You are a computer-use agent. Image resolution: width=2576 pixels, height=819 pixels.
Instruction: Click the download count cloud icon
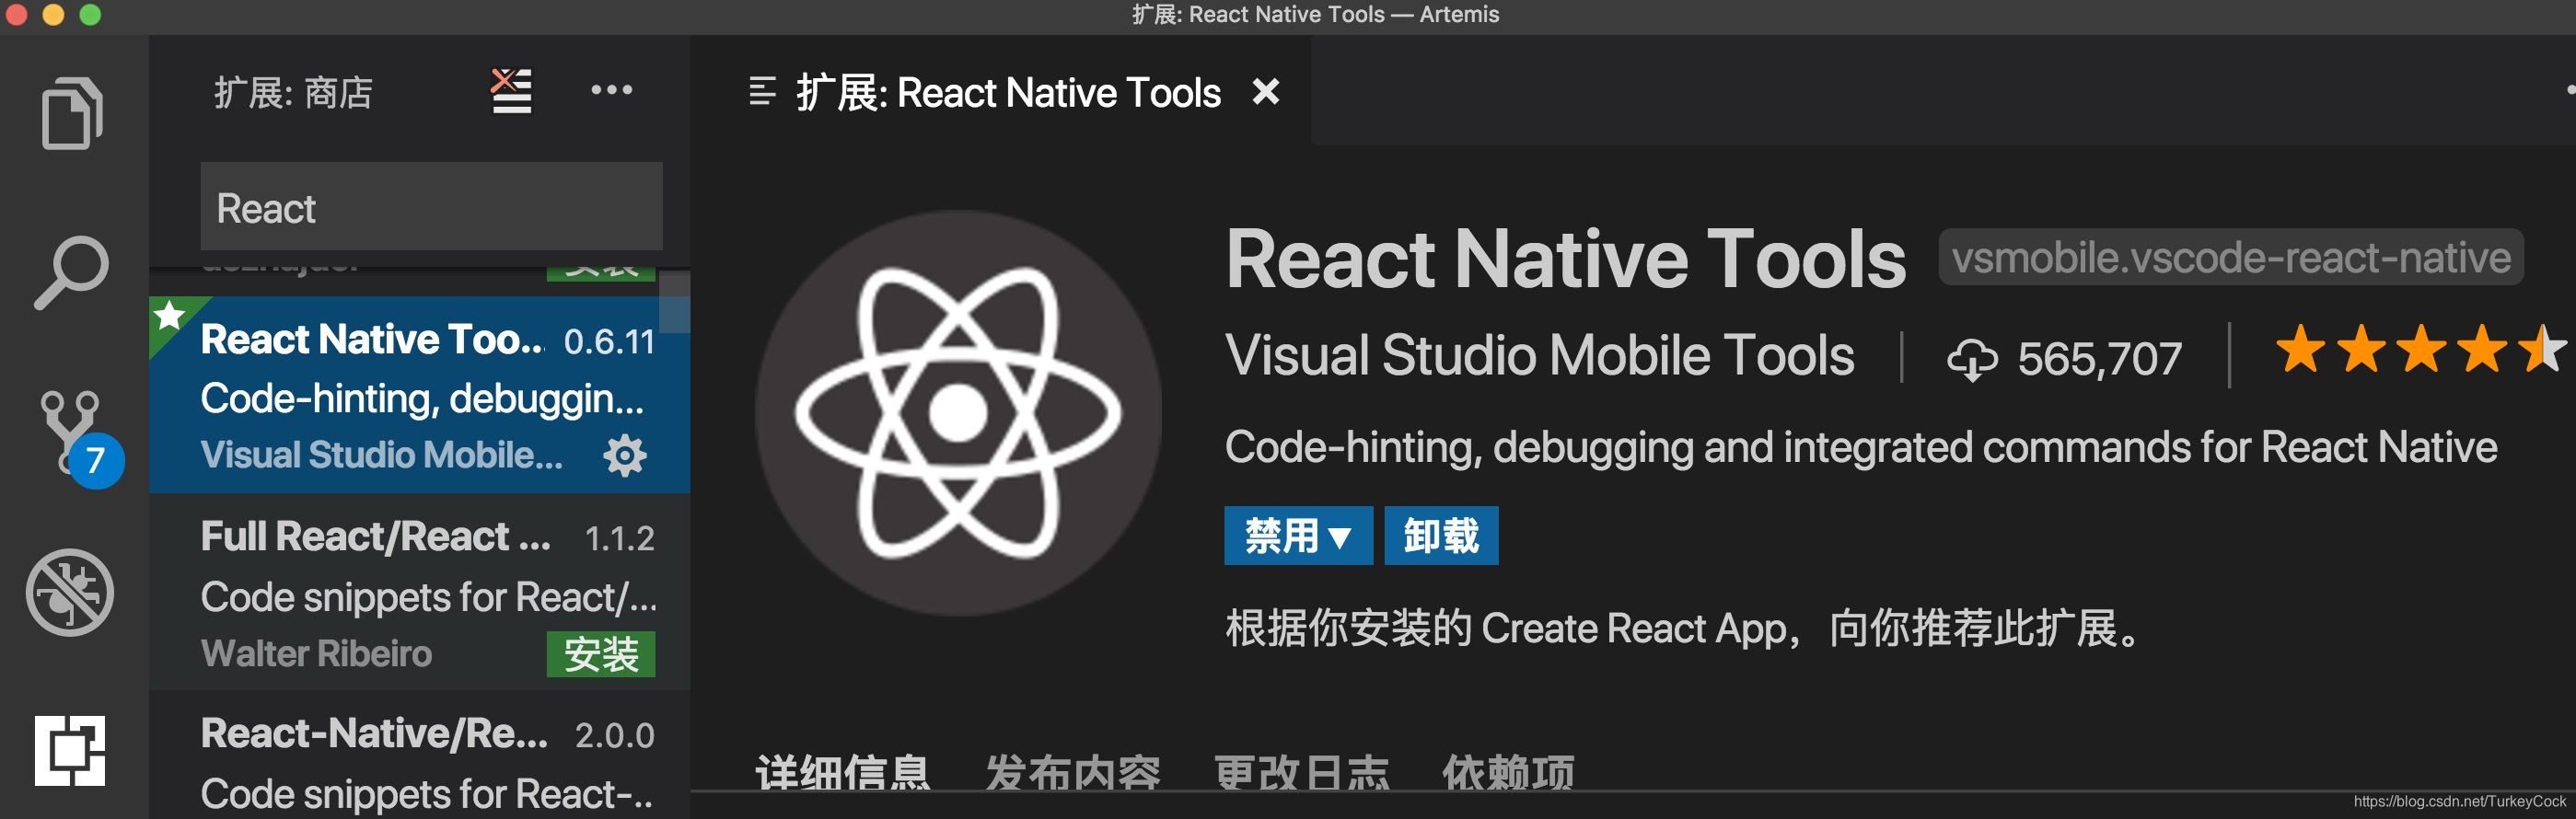1971,359
